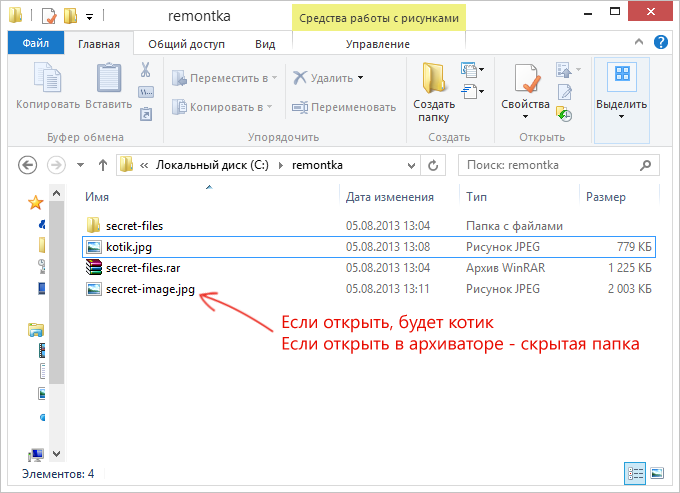Click the navigation pane scroll up arrow
This screenshot has height=493, width=680.
click(56, 193)
